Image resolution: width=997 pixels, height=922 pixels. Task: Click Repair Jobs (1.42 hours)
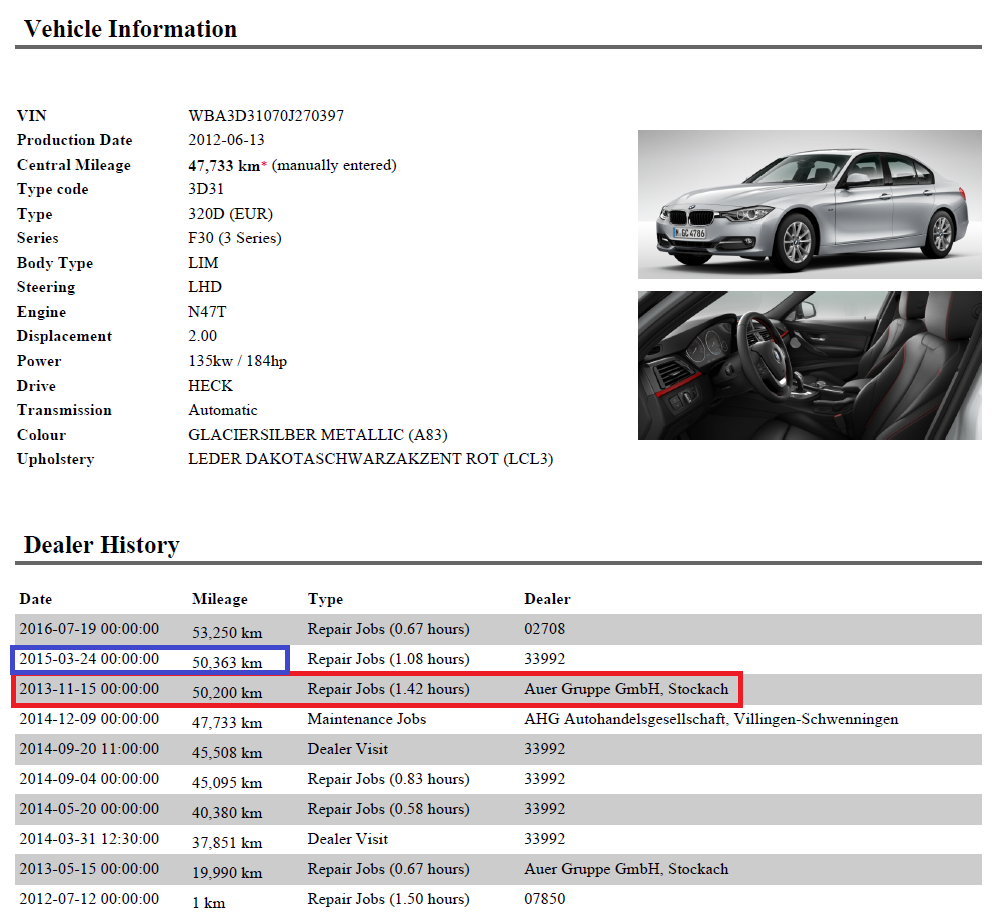(388, 689)
